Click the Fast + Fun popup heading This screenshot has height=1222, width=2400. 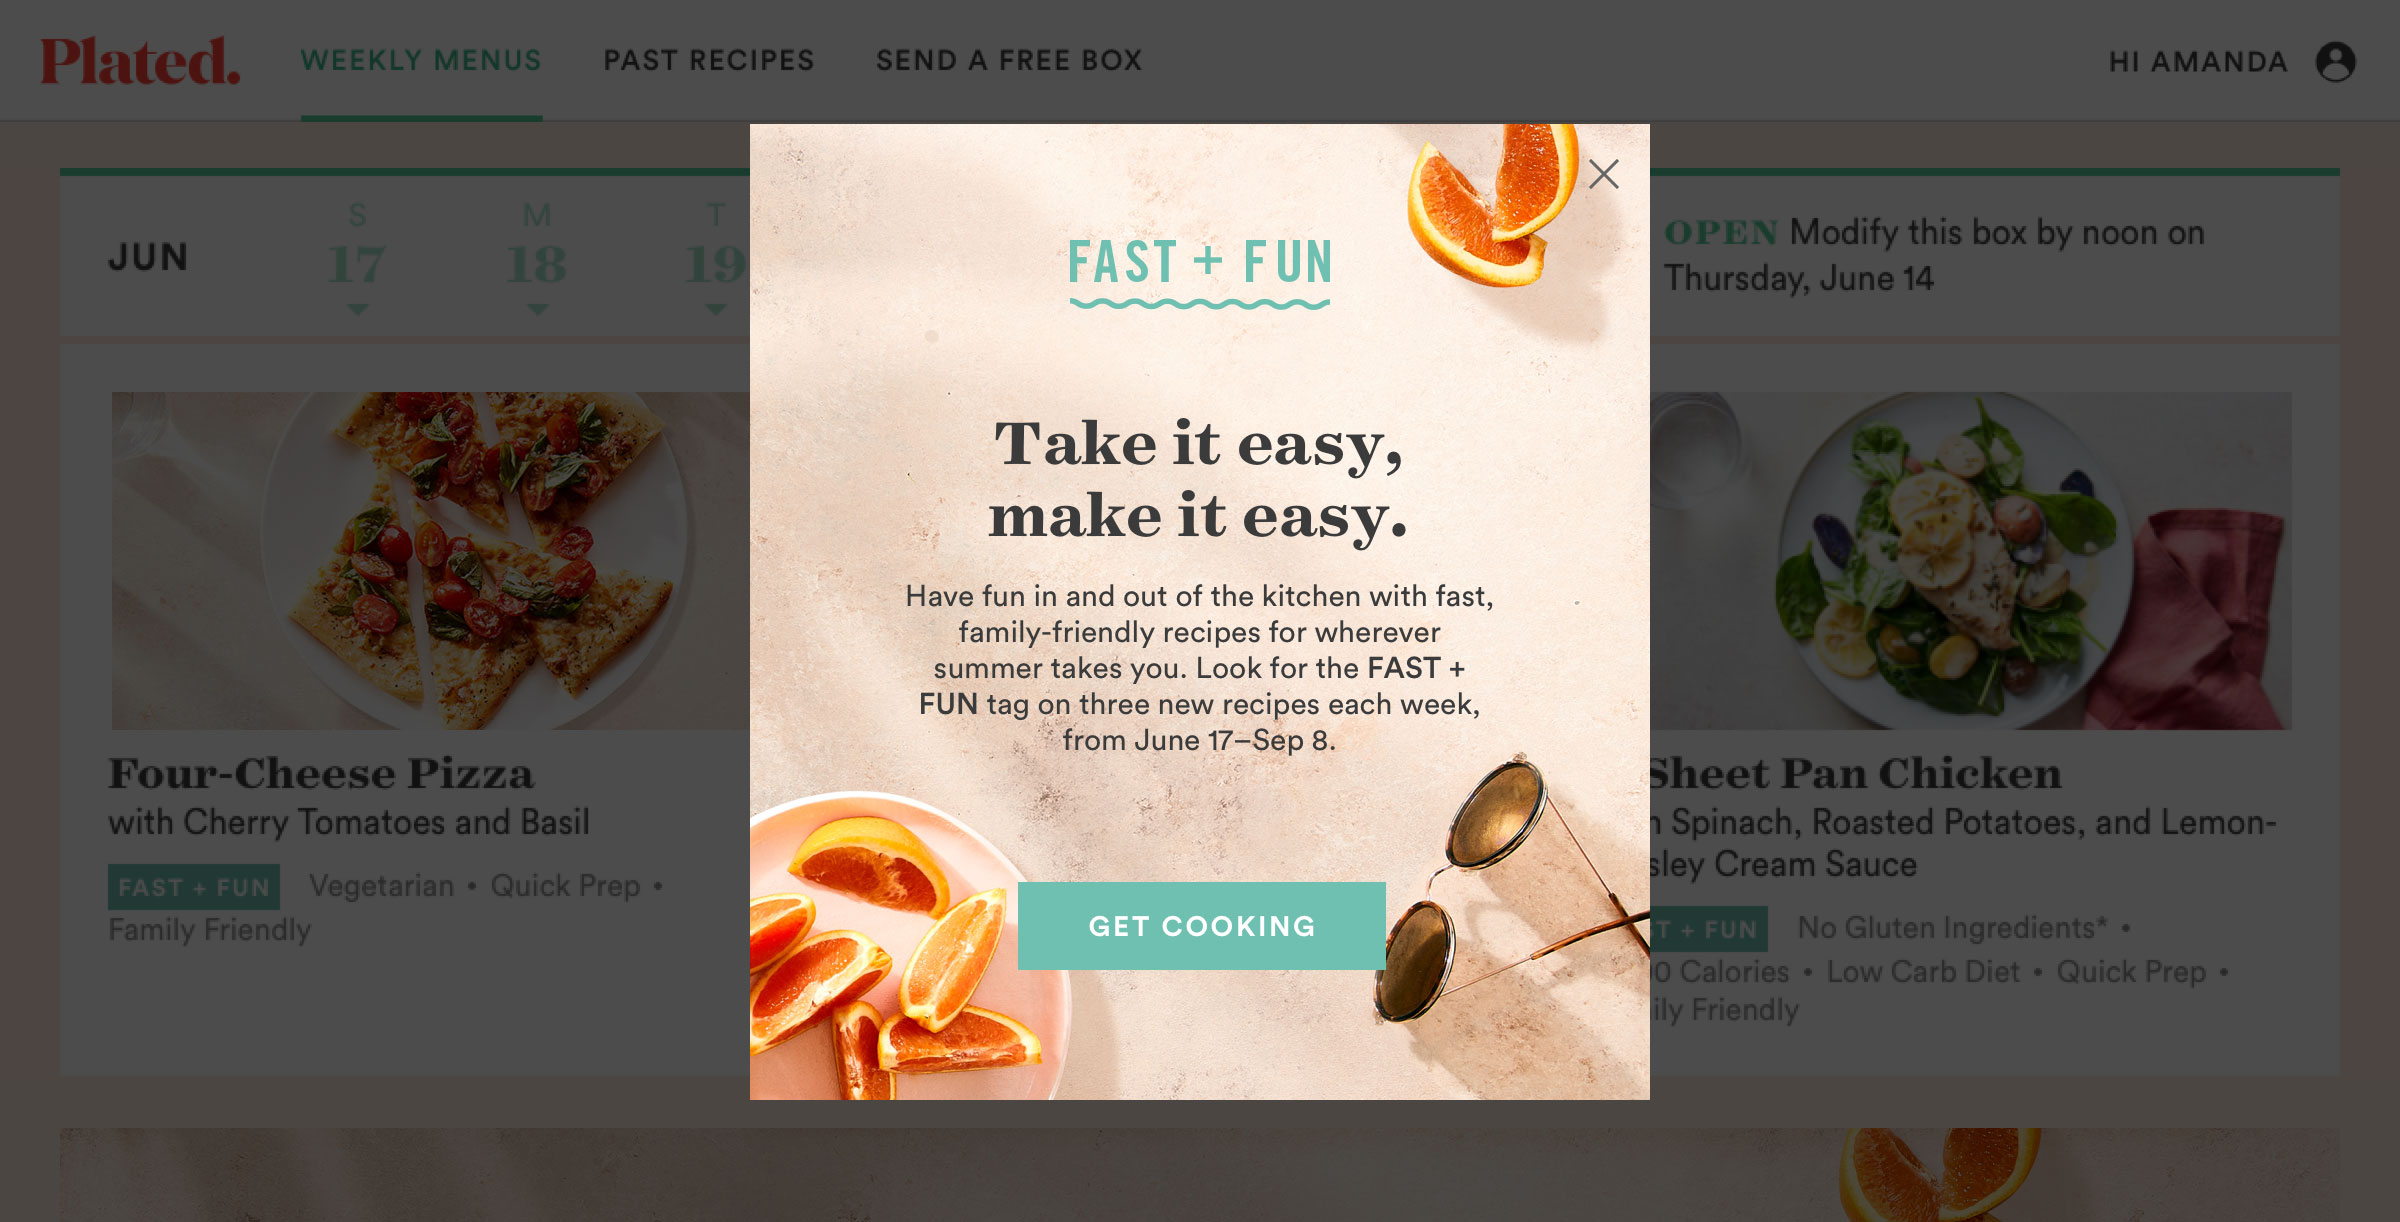[1200, 262]
